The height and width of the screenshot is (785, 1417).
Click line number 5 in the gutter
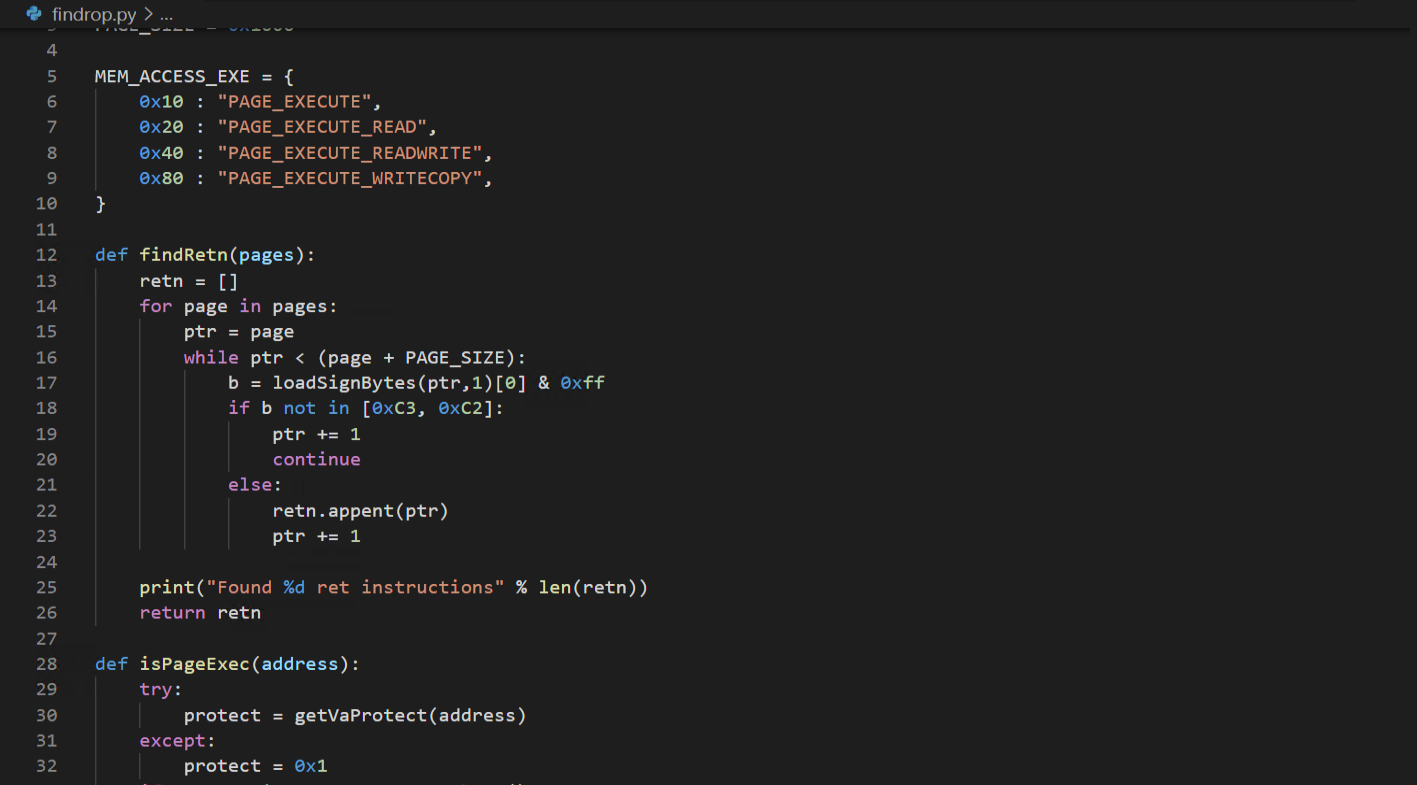click(52, 76)
